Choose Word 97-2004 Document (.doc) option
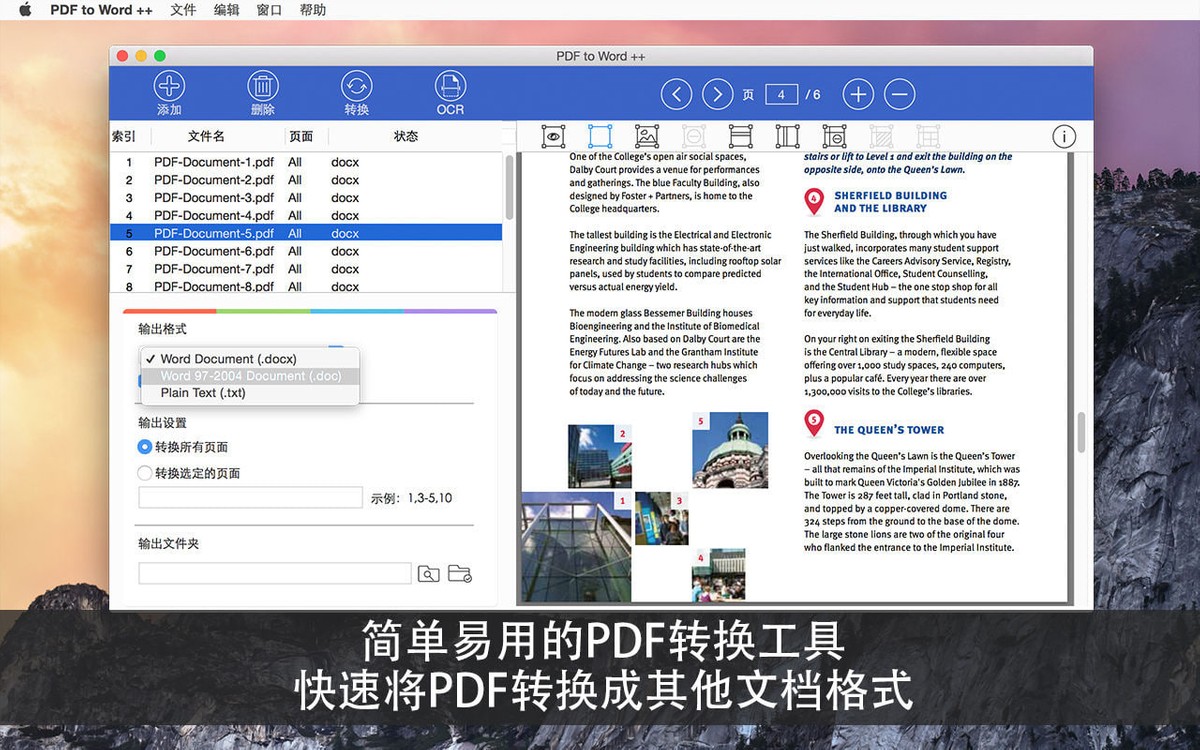 coord(249,376)
